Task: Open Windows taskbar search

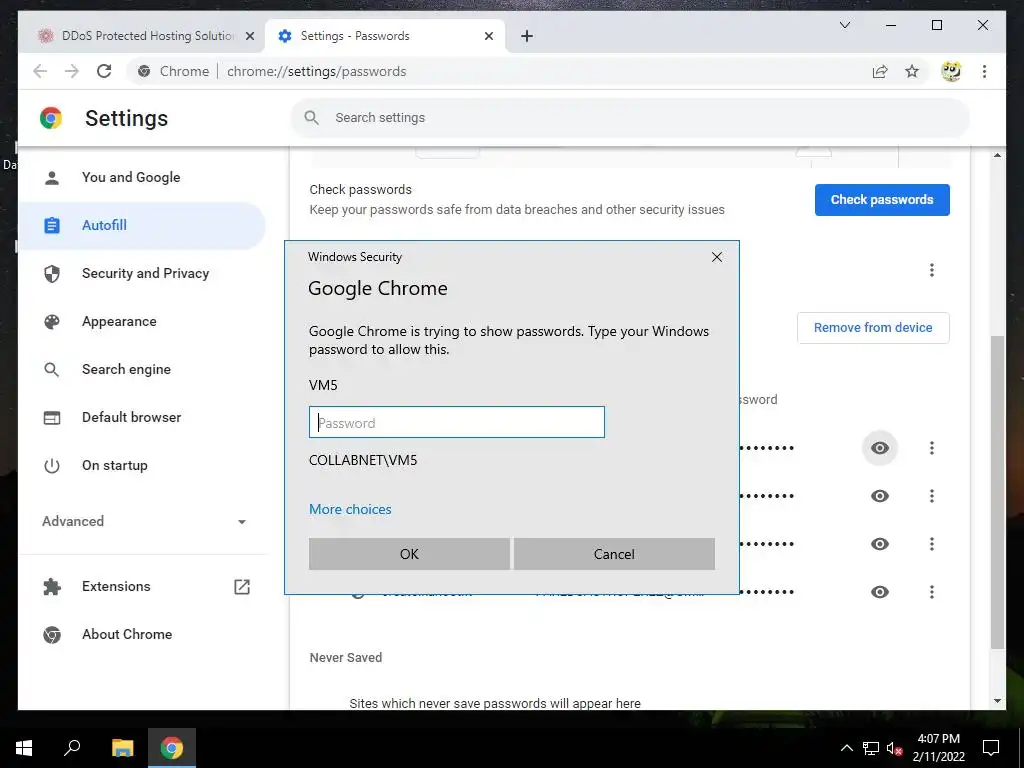Action: coord(72,748)
